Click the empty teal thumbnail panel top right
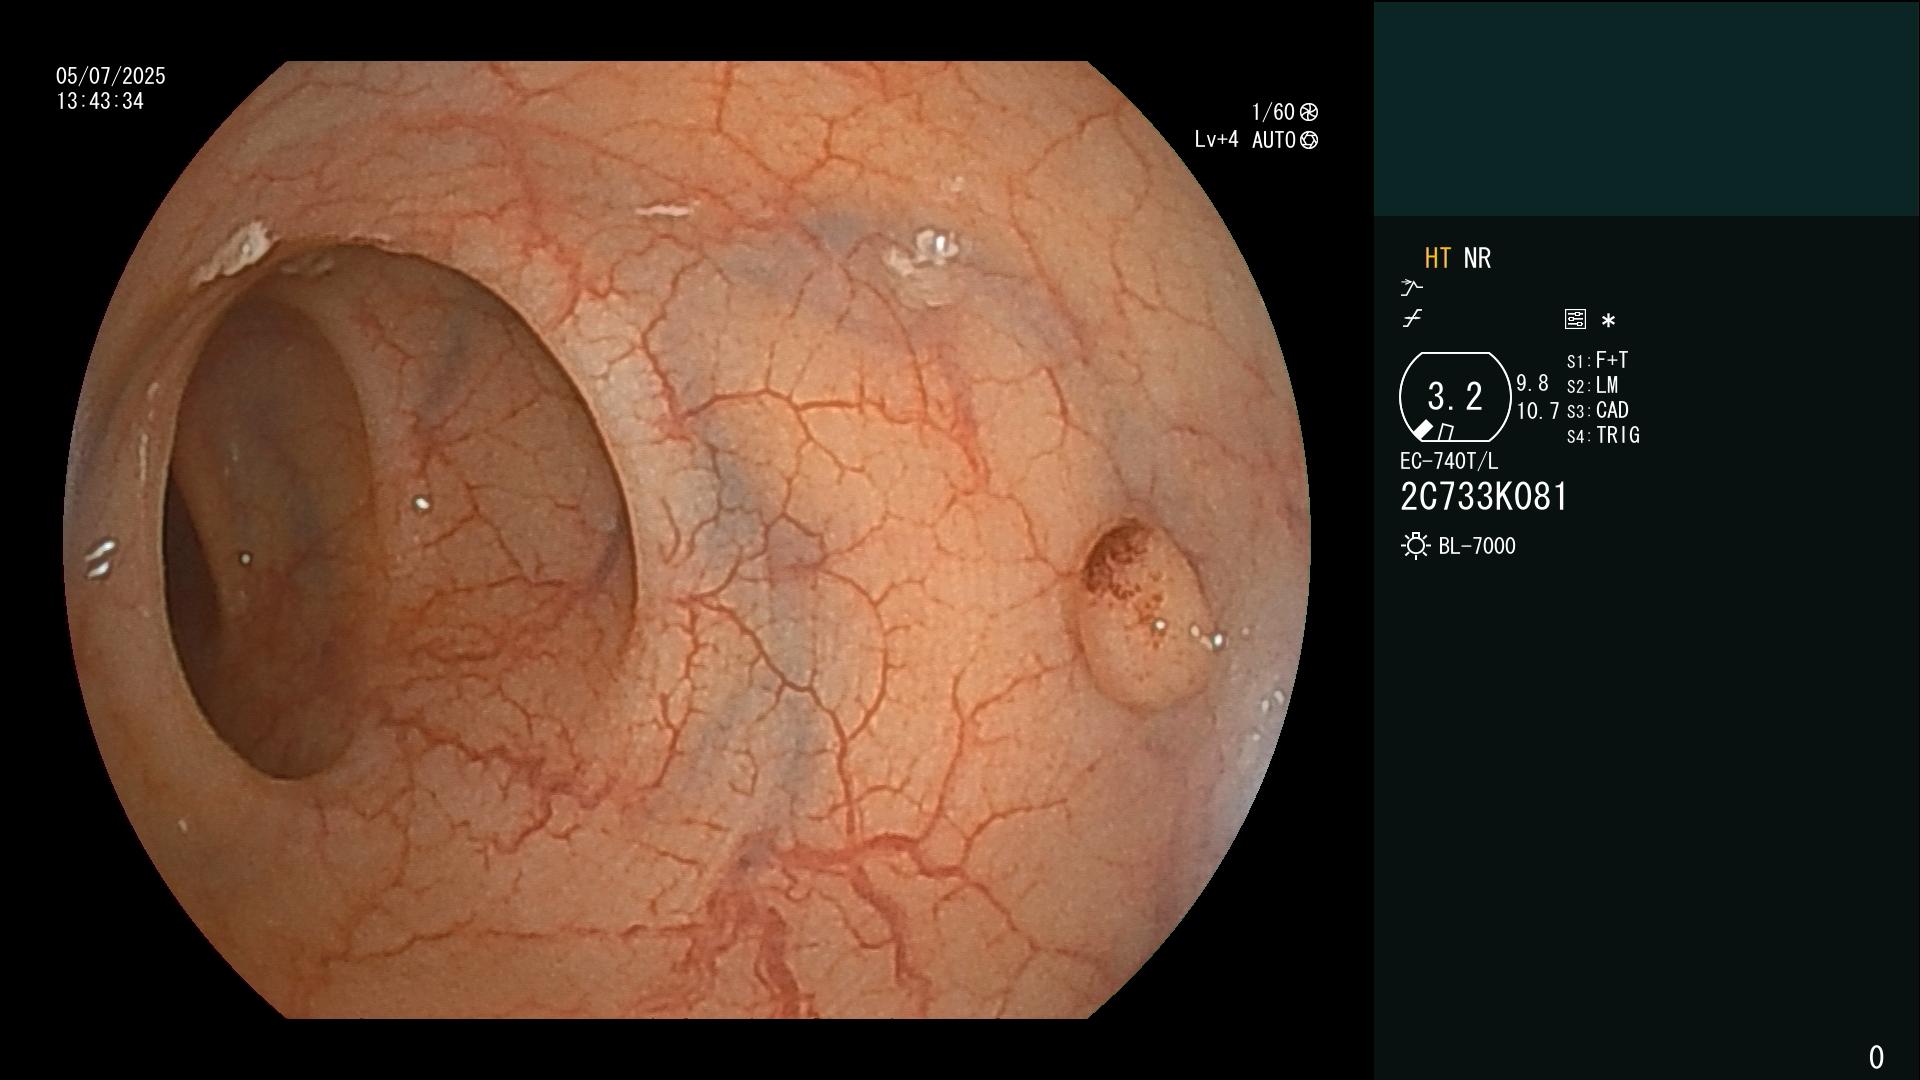The width and height of the screenshot is (1920, 1080). tap(1646, 108)
